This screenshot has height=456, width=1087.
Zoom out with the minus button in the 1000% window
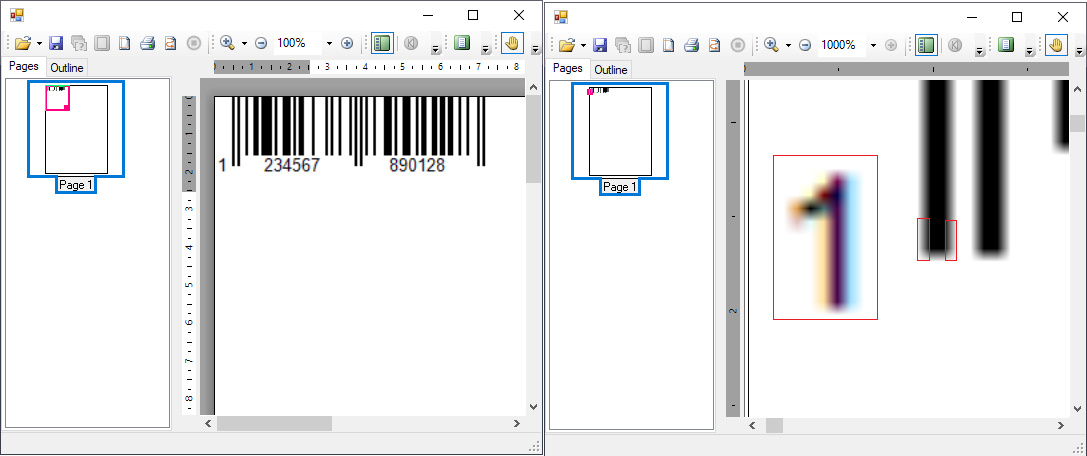(805, 45)
